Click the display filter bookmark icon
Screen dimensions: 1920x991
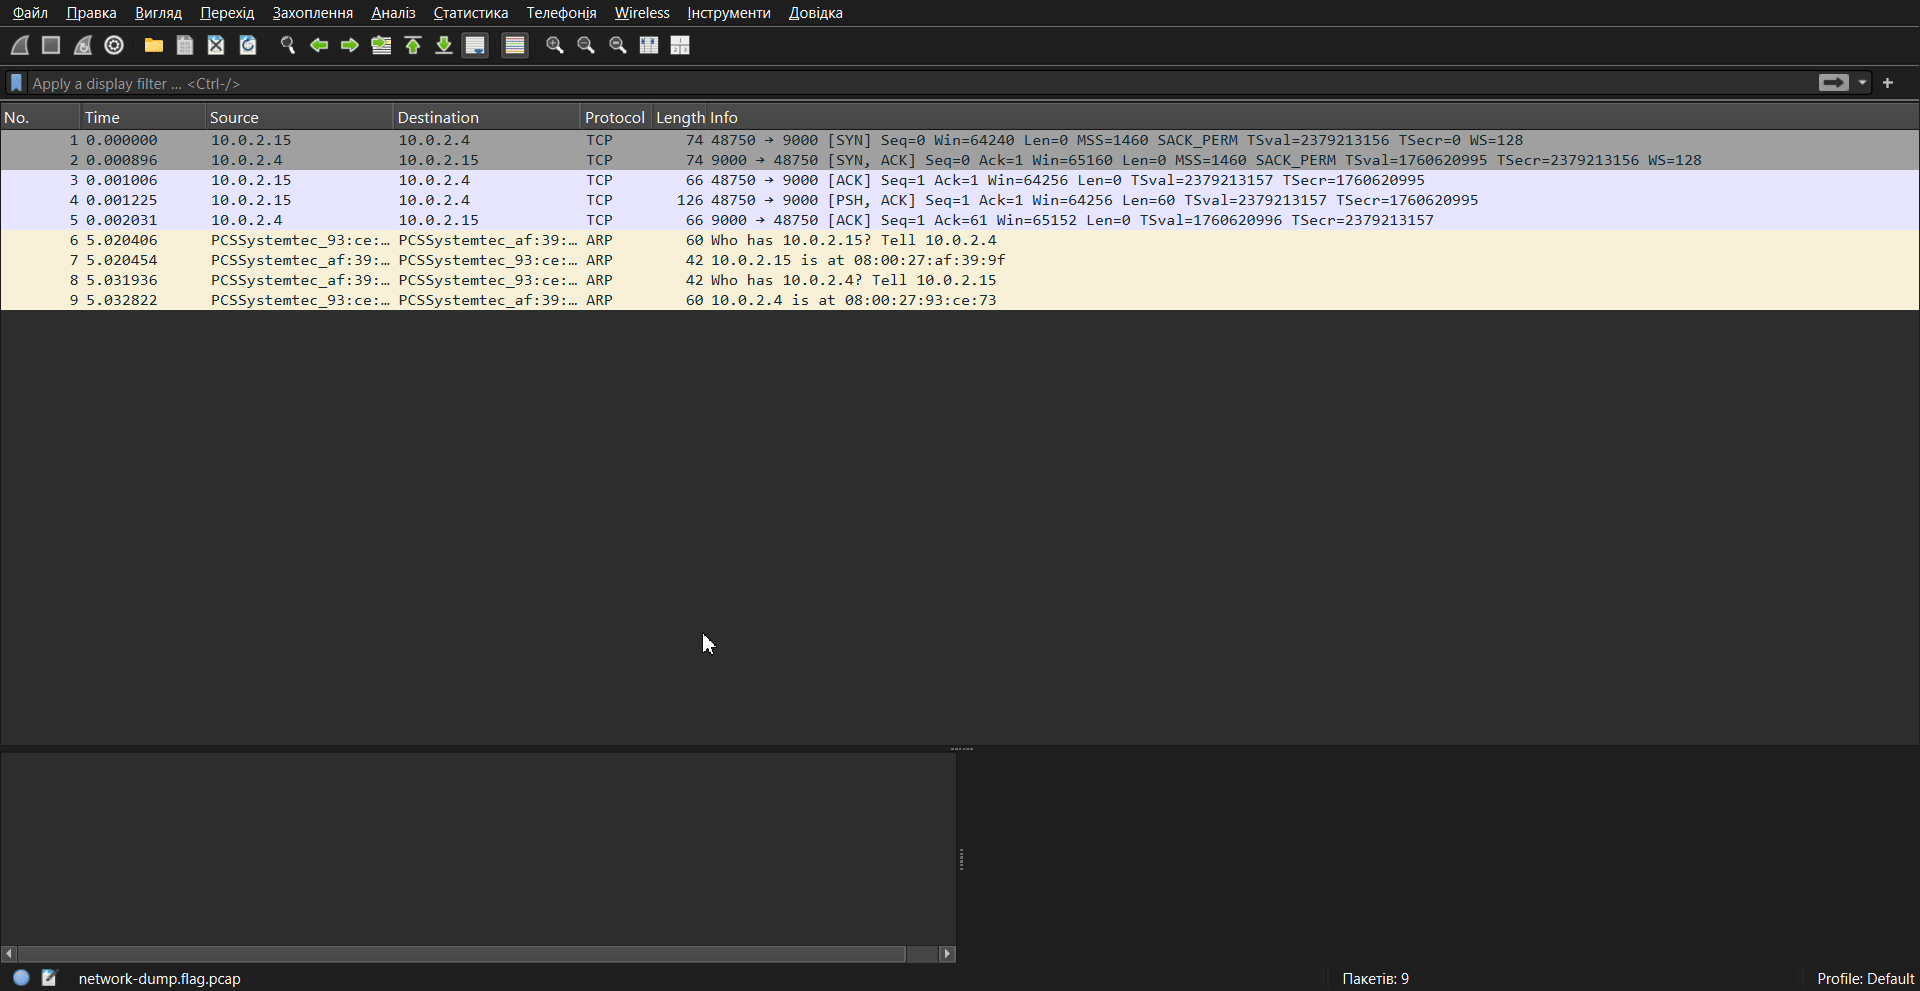(16, 83)
